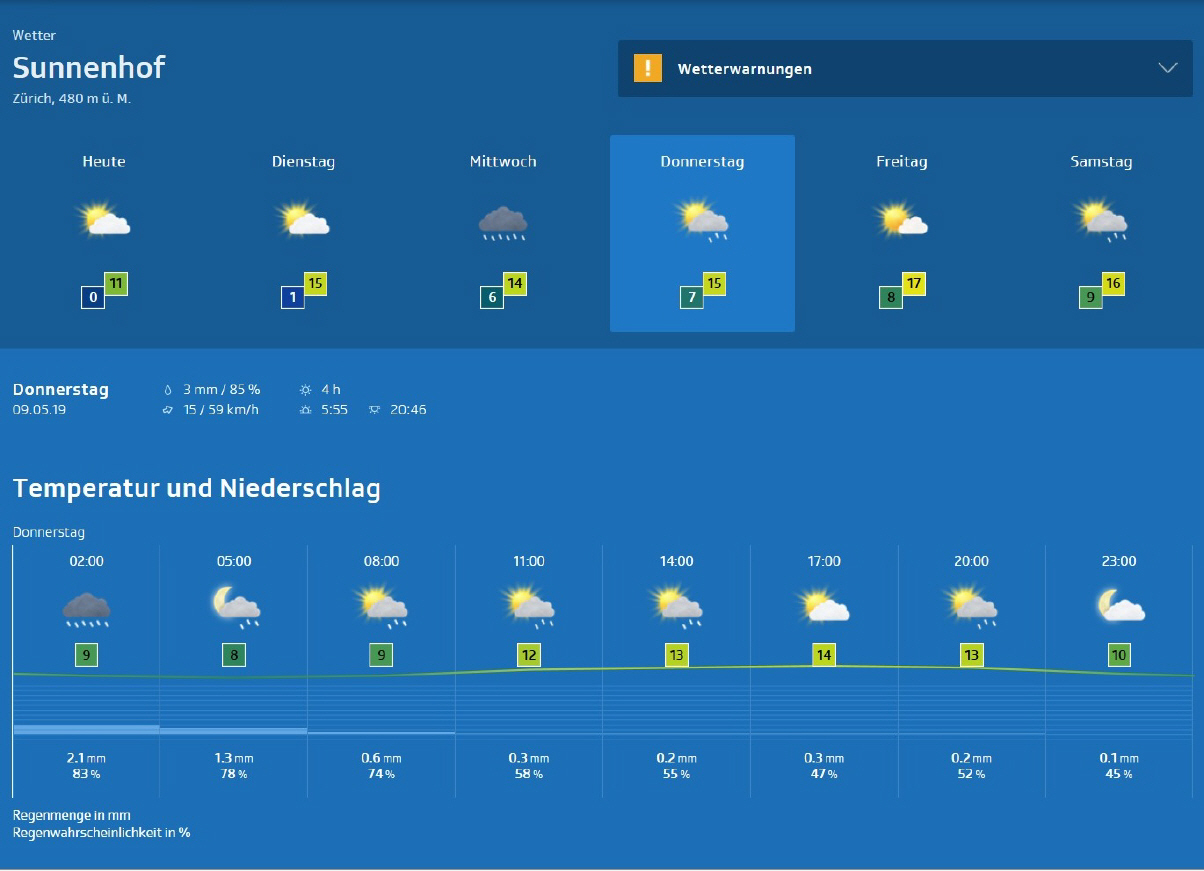Image resolution: width=1204 pixels, height=871 pixels.
Task: Select the Dienstag forecast tab
Action: [303, 162]
